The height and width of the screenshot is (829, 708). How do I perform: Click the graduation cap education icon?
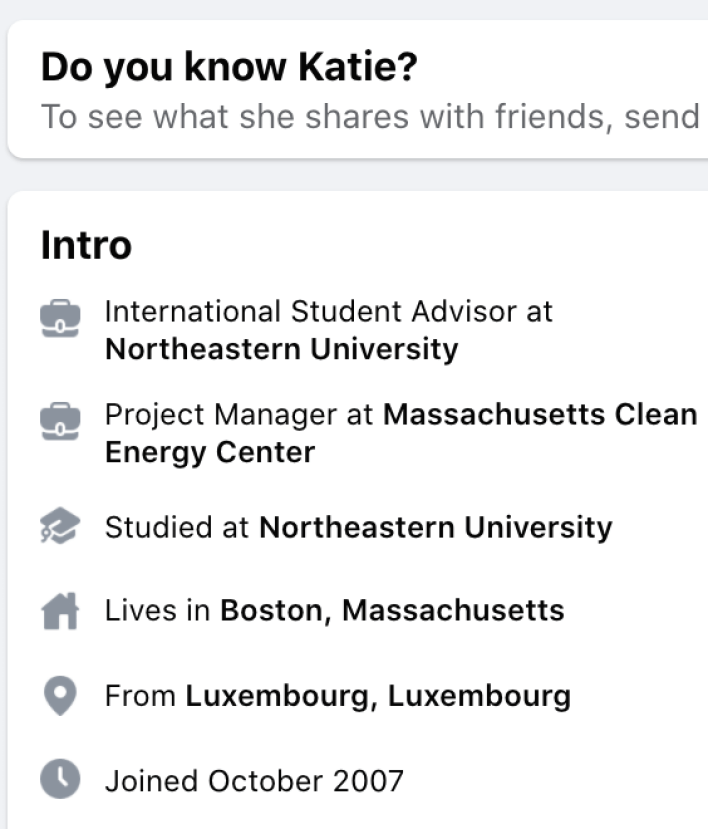(60, 527)
